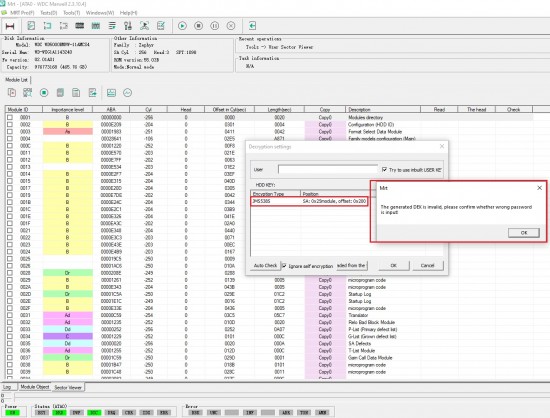Tick the checkbox for module 0034
Screen dimensions: 550x418
pos(10,336)
